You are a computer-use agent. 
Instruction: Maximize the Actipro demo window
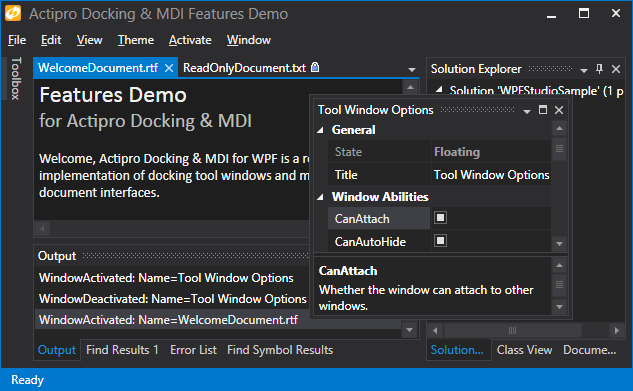tap(584, 13)
